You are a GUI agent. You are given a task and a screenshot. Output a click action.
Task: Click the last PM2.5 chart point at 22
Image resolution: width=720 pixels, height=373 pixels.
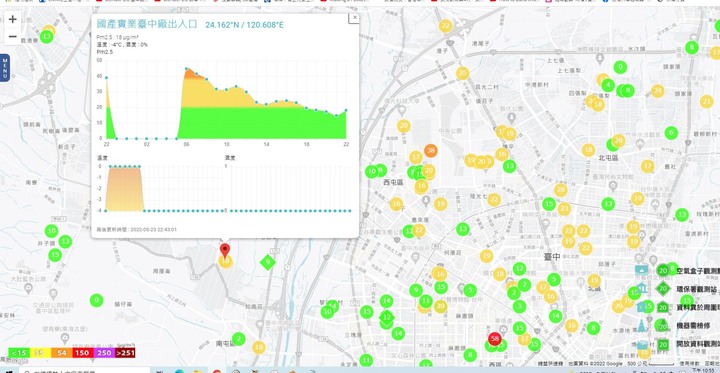click(x=346, y=110)
